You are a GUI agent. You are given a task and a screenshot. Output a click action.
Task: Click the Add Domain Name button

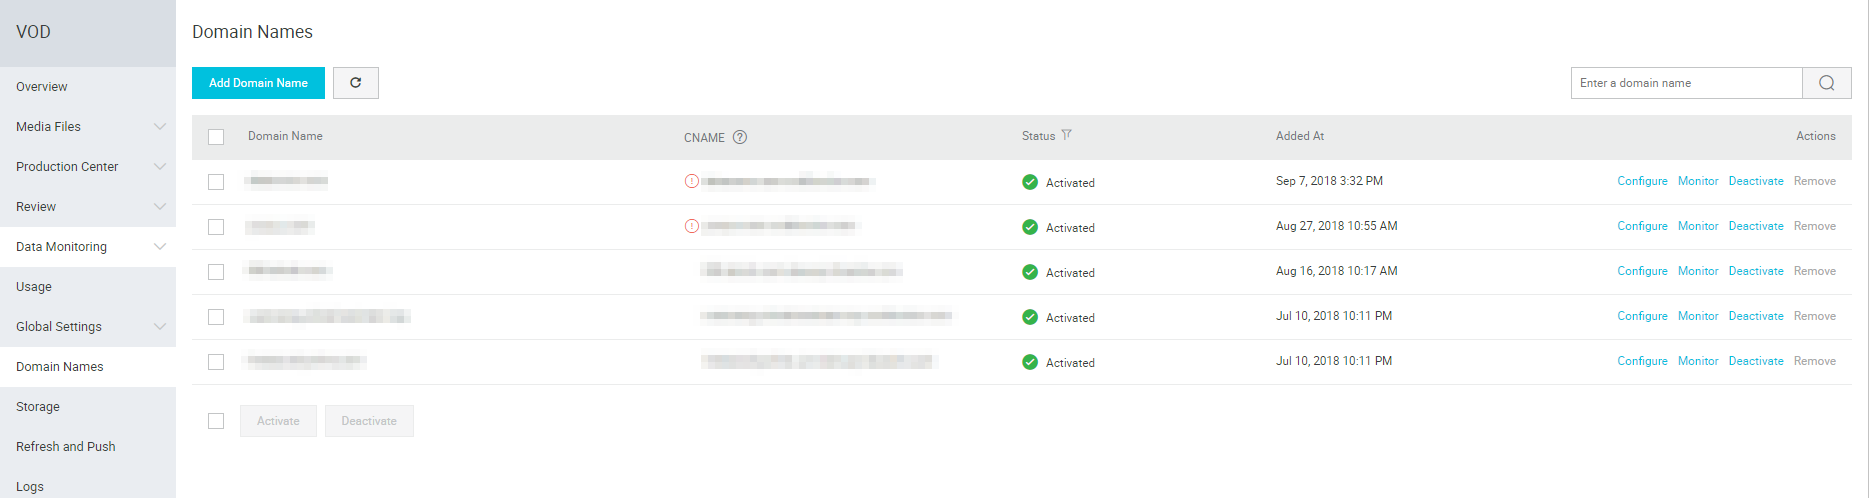click(258, 83)
